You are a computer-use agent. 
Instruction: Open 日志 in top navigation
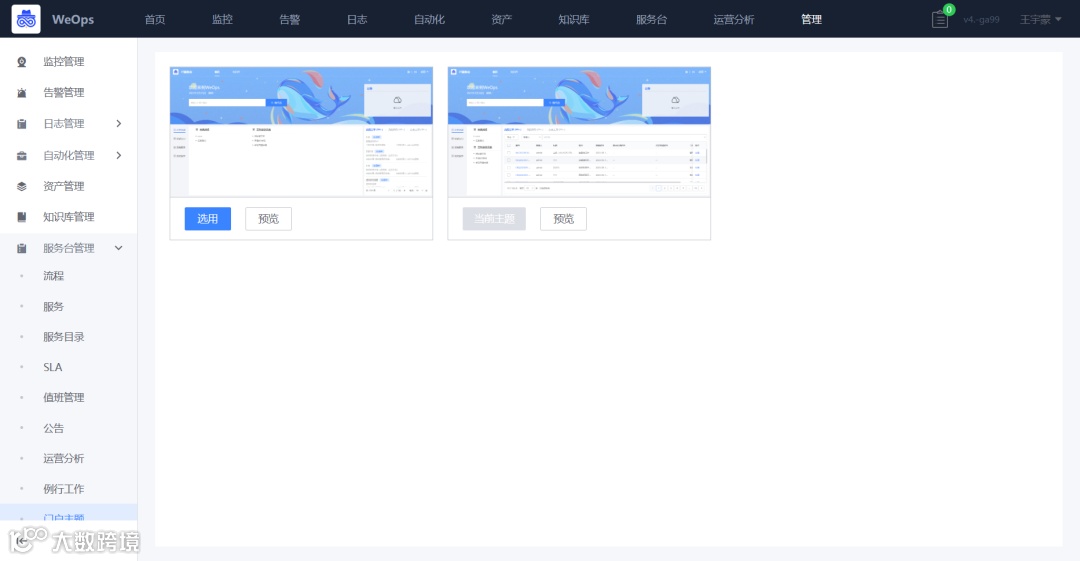coord(357,19)
